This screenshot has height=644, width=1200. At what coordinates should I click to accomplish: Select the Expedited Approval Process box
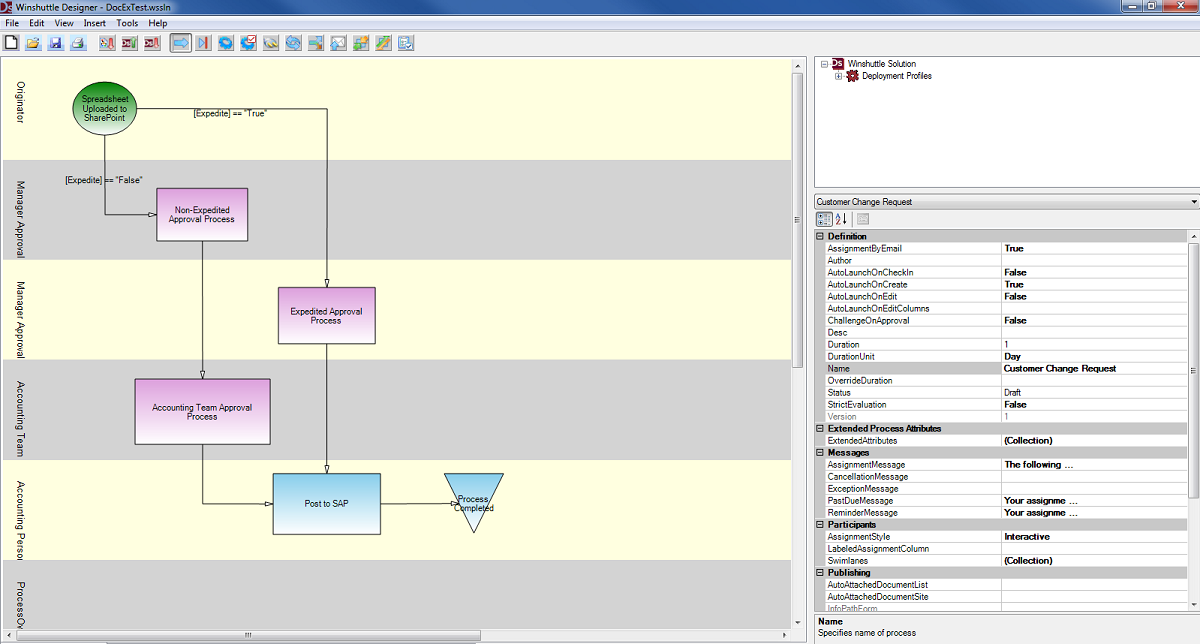326,315
